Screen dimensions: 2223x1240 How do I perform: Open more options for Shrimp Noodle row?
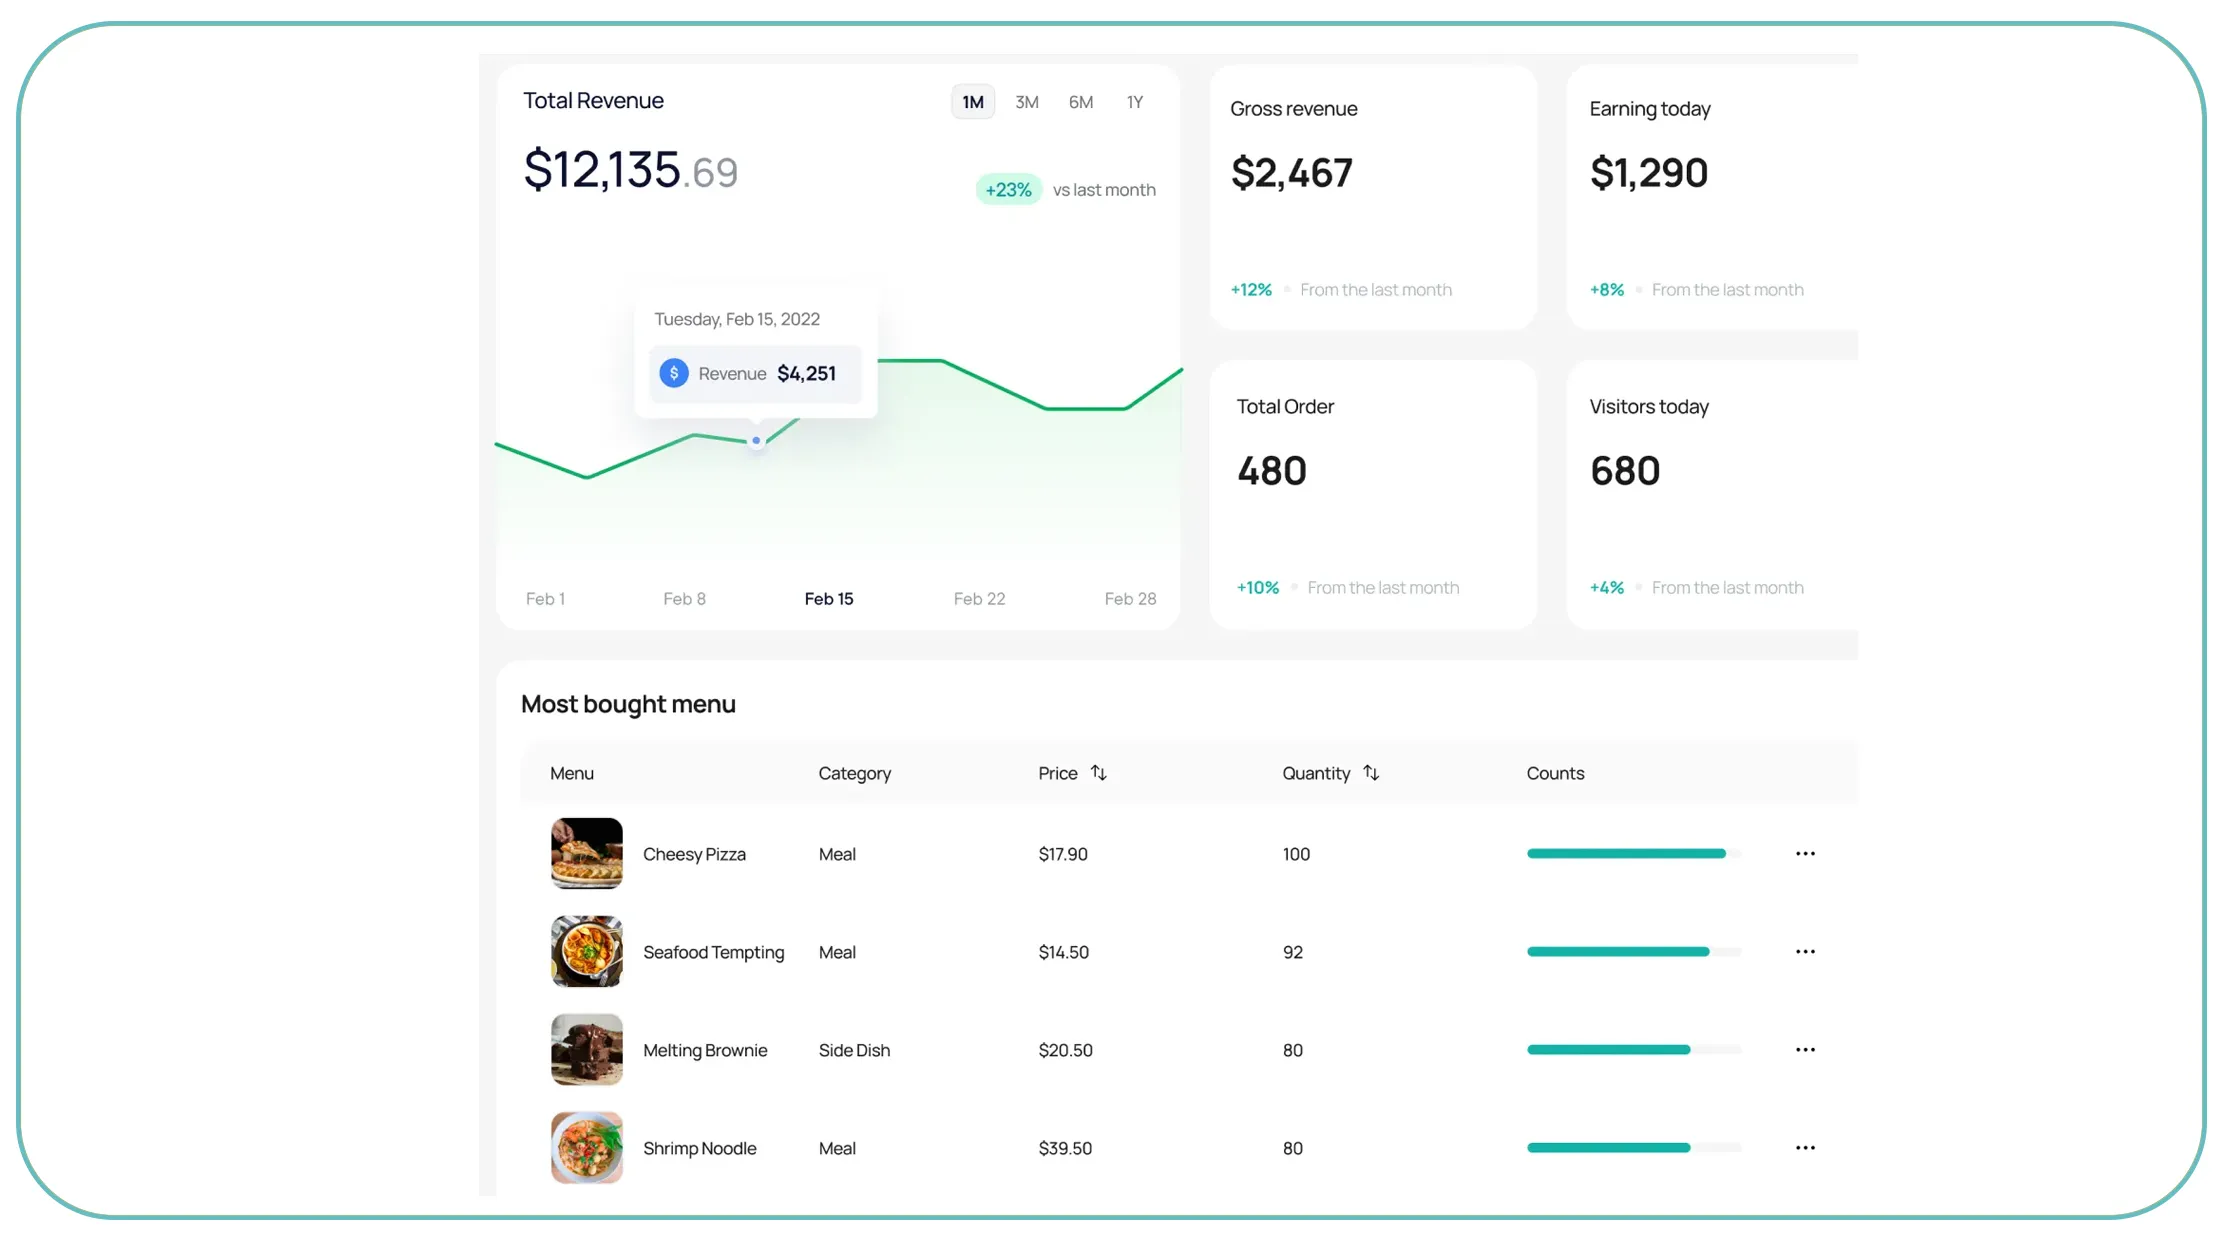[x=1805, y=1148]
